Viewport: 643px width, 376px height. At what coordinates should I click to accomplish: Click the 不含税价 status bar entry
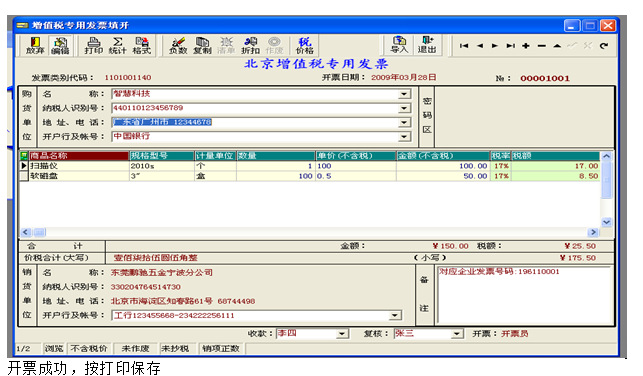(x=89, y=349)
